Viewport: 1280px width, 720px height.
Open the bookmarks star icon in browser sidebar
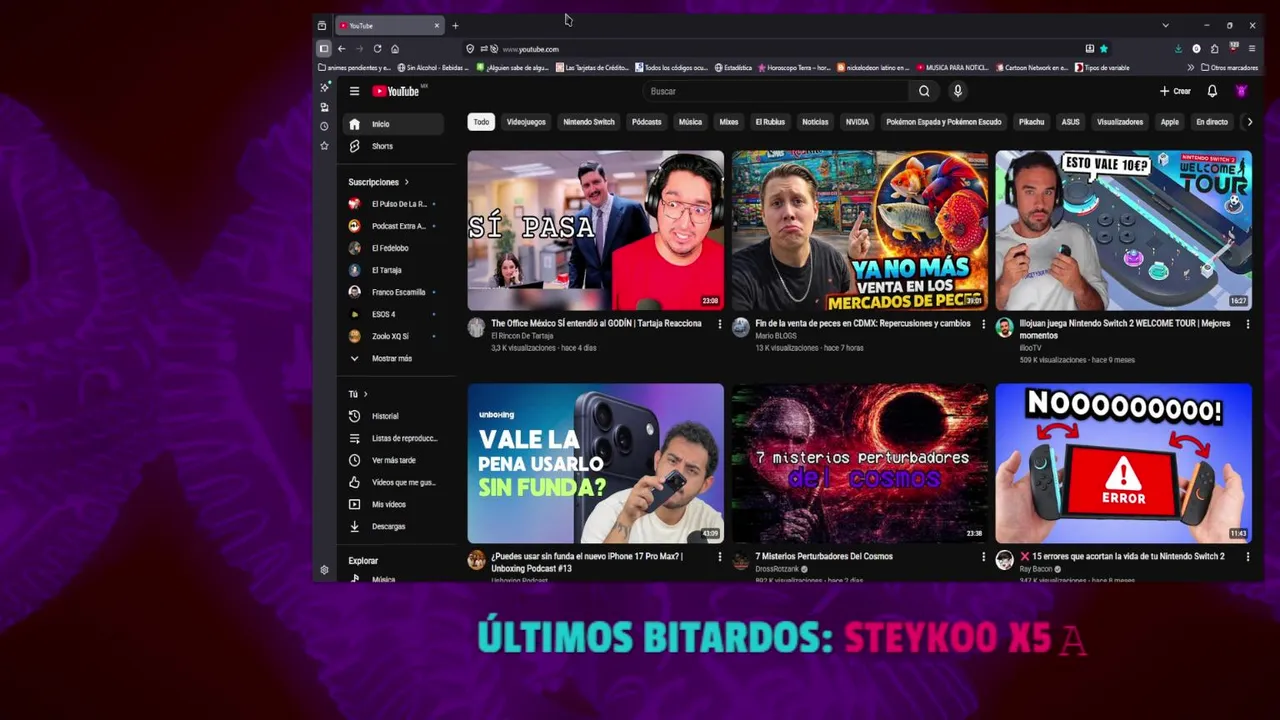[324, 146]
